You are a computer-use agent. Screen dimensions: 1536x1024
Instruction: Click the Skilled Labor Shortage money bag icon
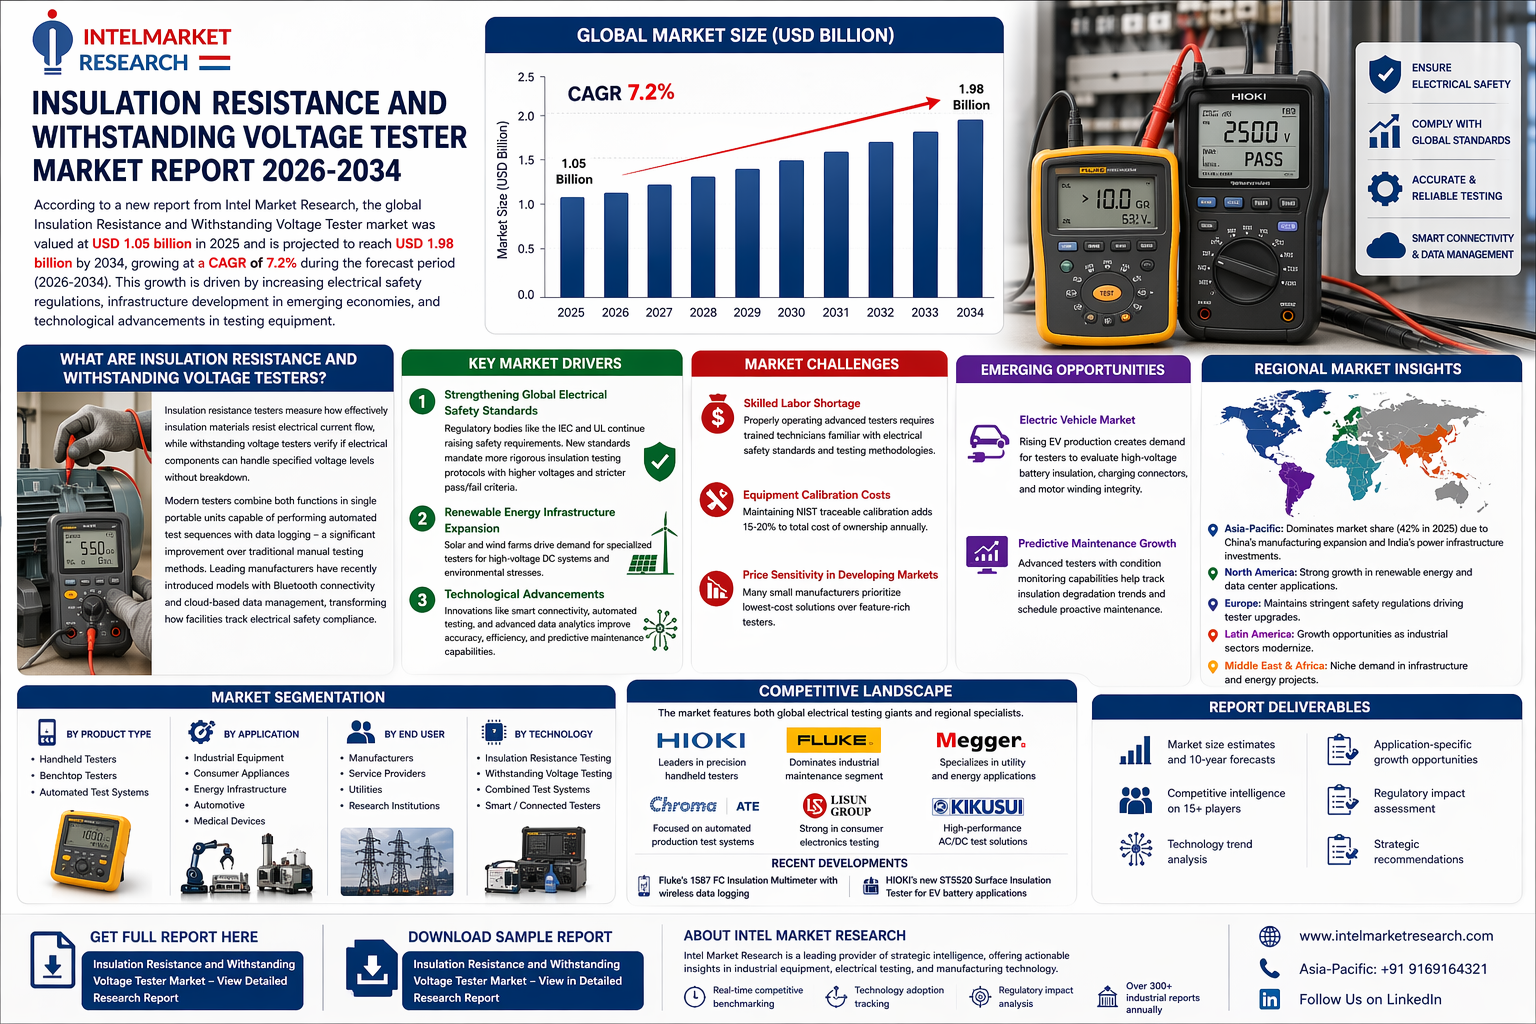coord(717,414)
